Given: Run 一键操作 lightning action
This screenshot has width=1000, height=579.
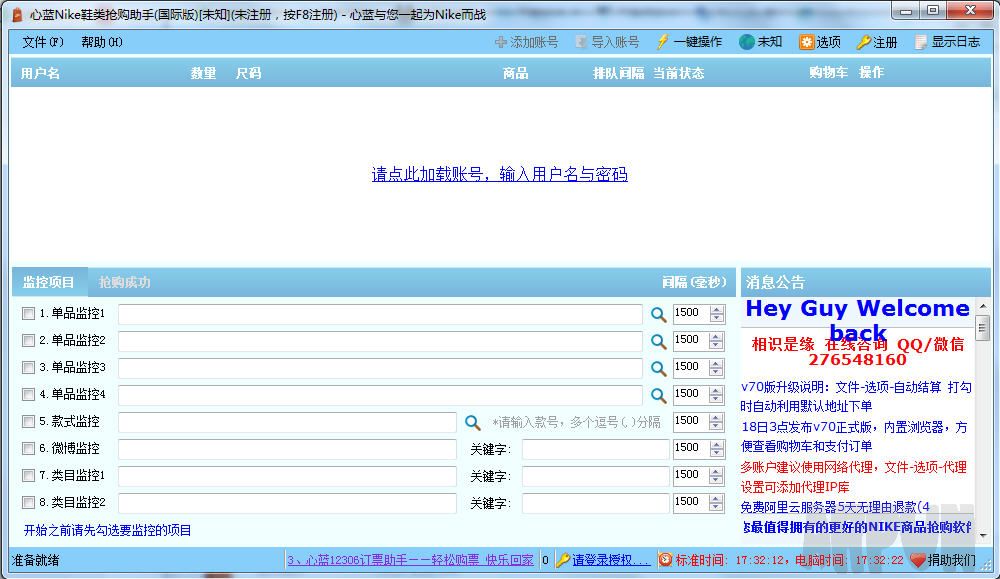Looking at the screenshot, I should click(663, 42).
